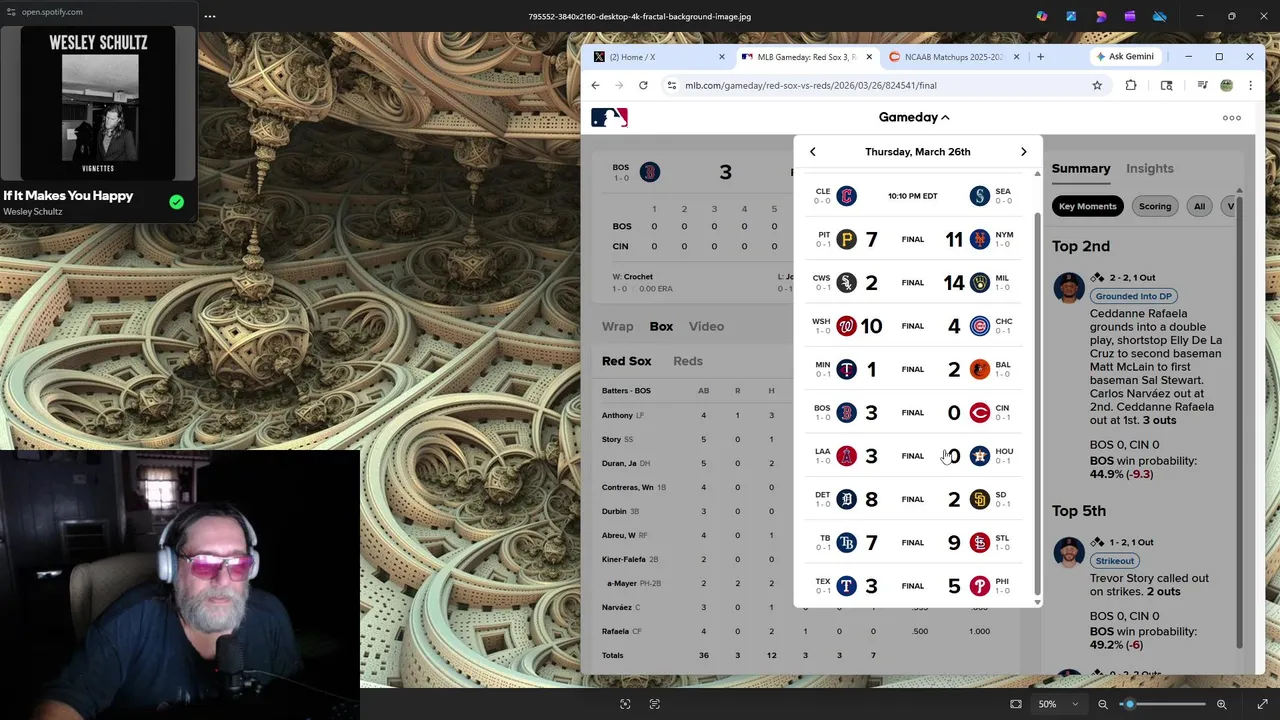Open the WSH vs CHC final game
This screenshot has height=720, width=1280.
coord(913,326)
